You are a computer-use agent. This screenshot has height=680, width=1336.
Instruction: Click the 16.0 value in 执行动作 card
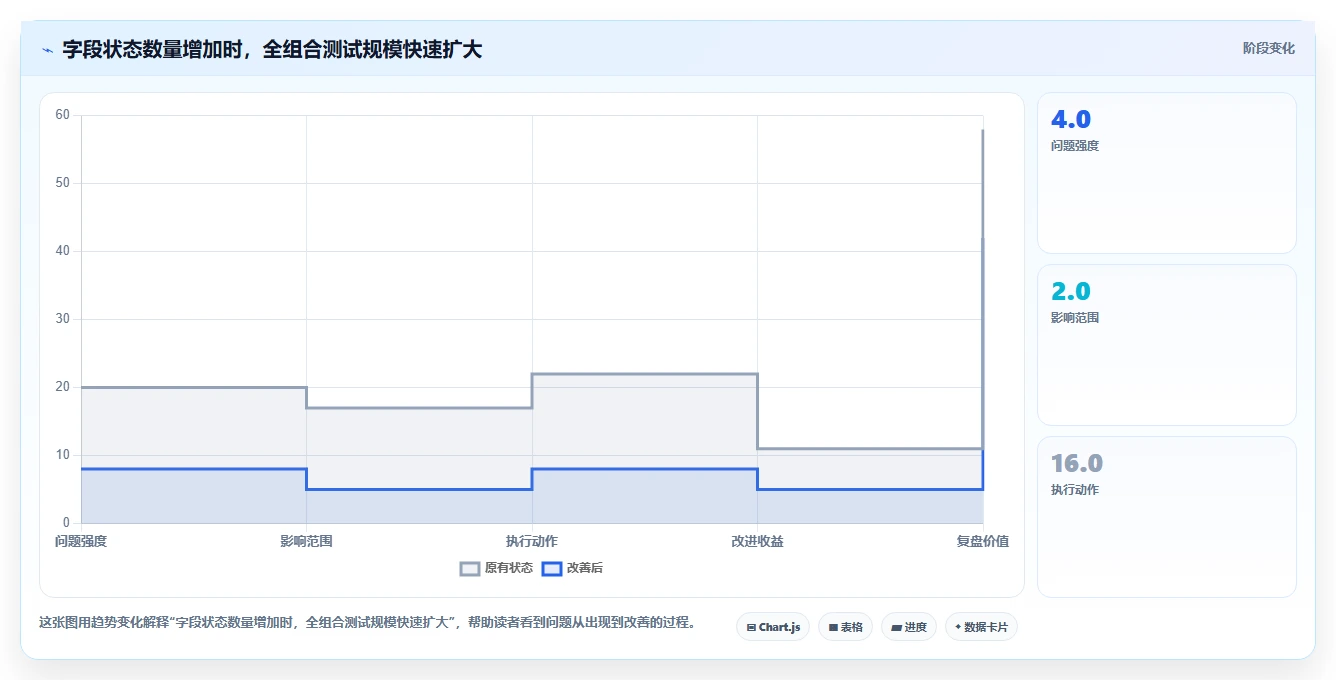[x=1076, y=463]
